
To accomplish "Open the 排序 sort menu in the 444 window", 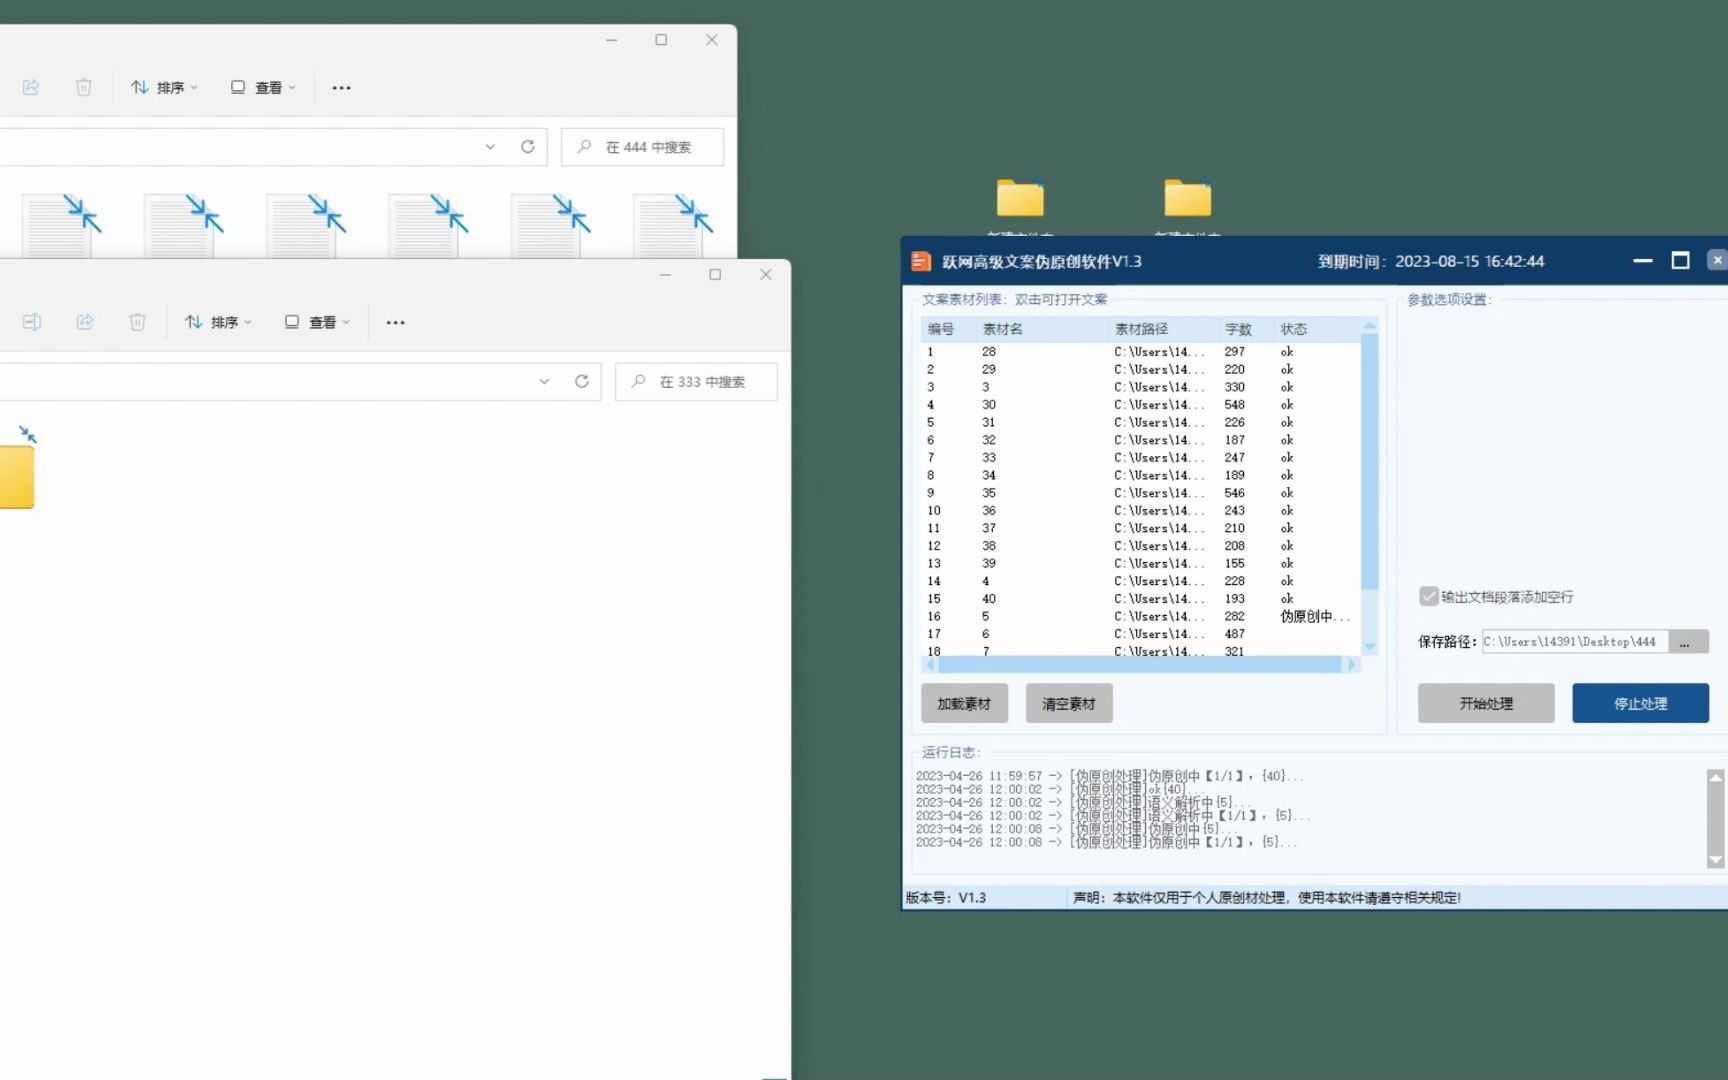I will pyautogui.click(x=164, y=87).
